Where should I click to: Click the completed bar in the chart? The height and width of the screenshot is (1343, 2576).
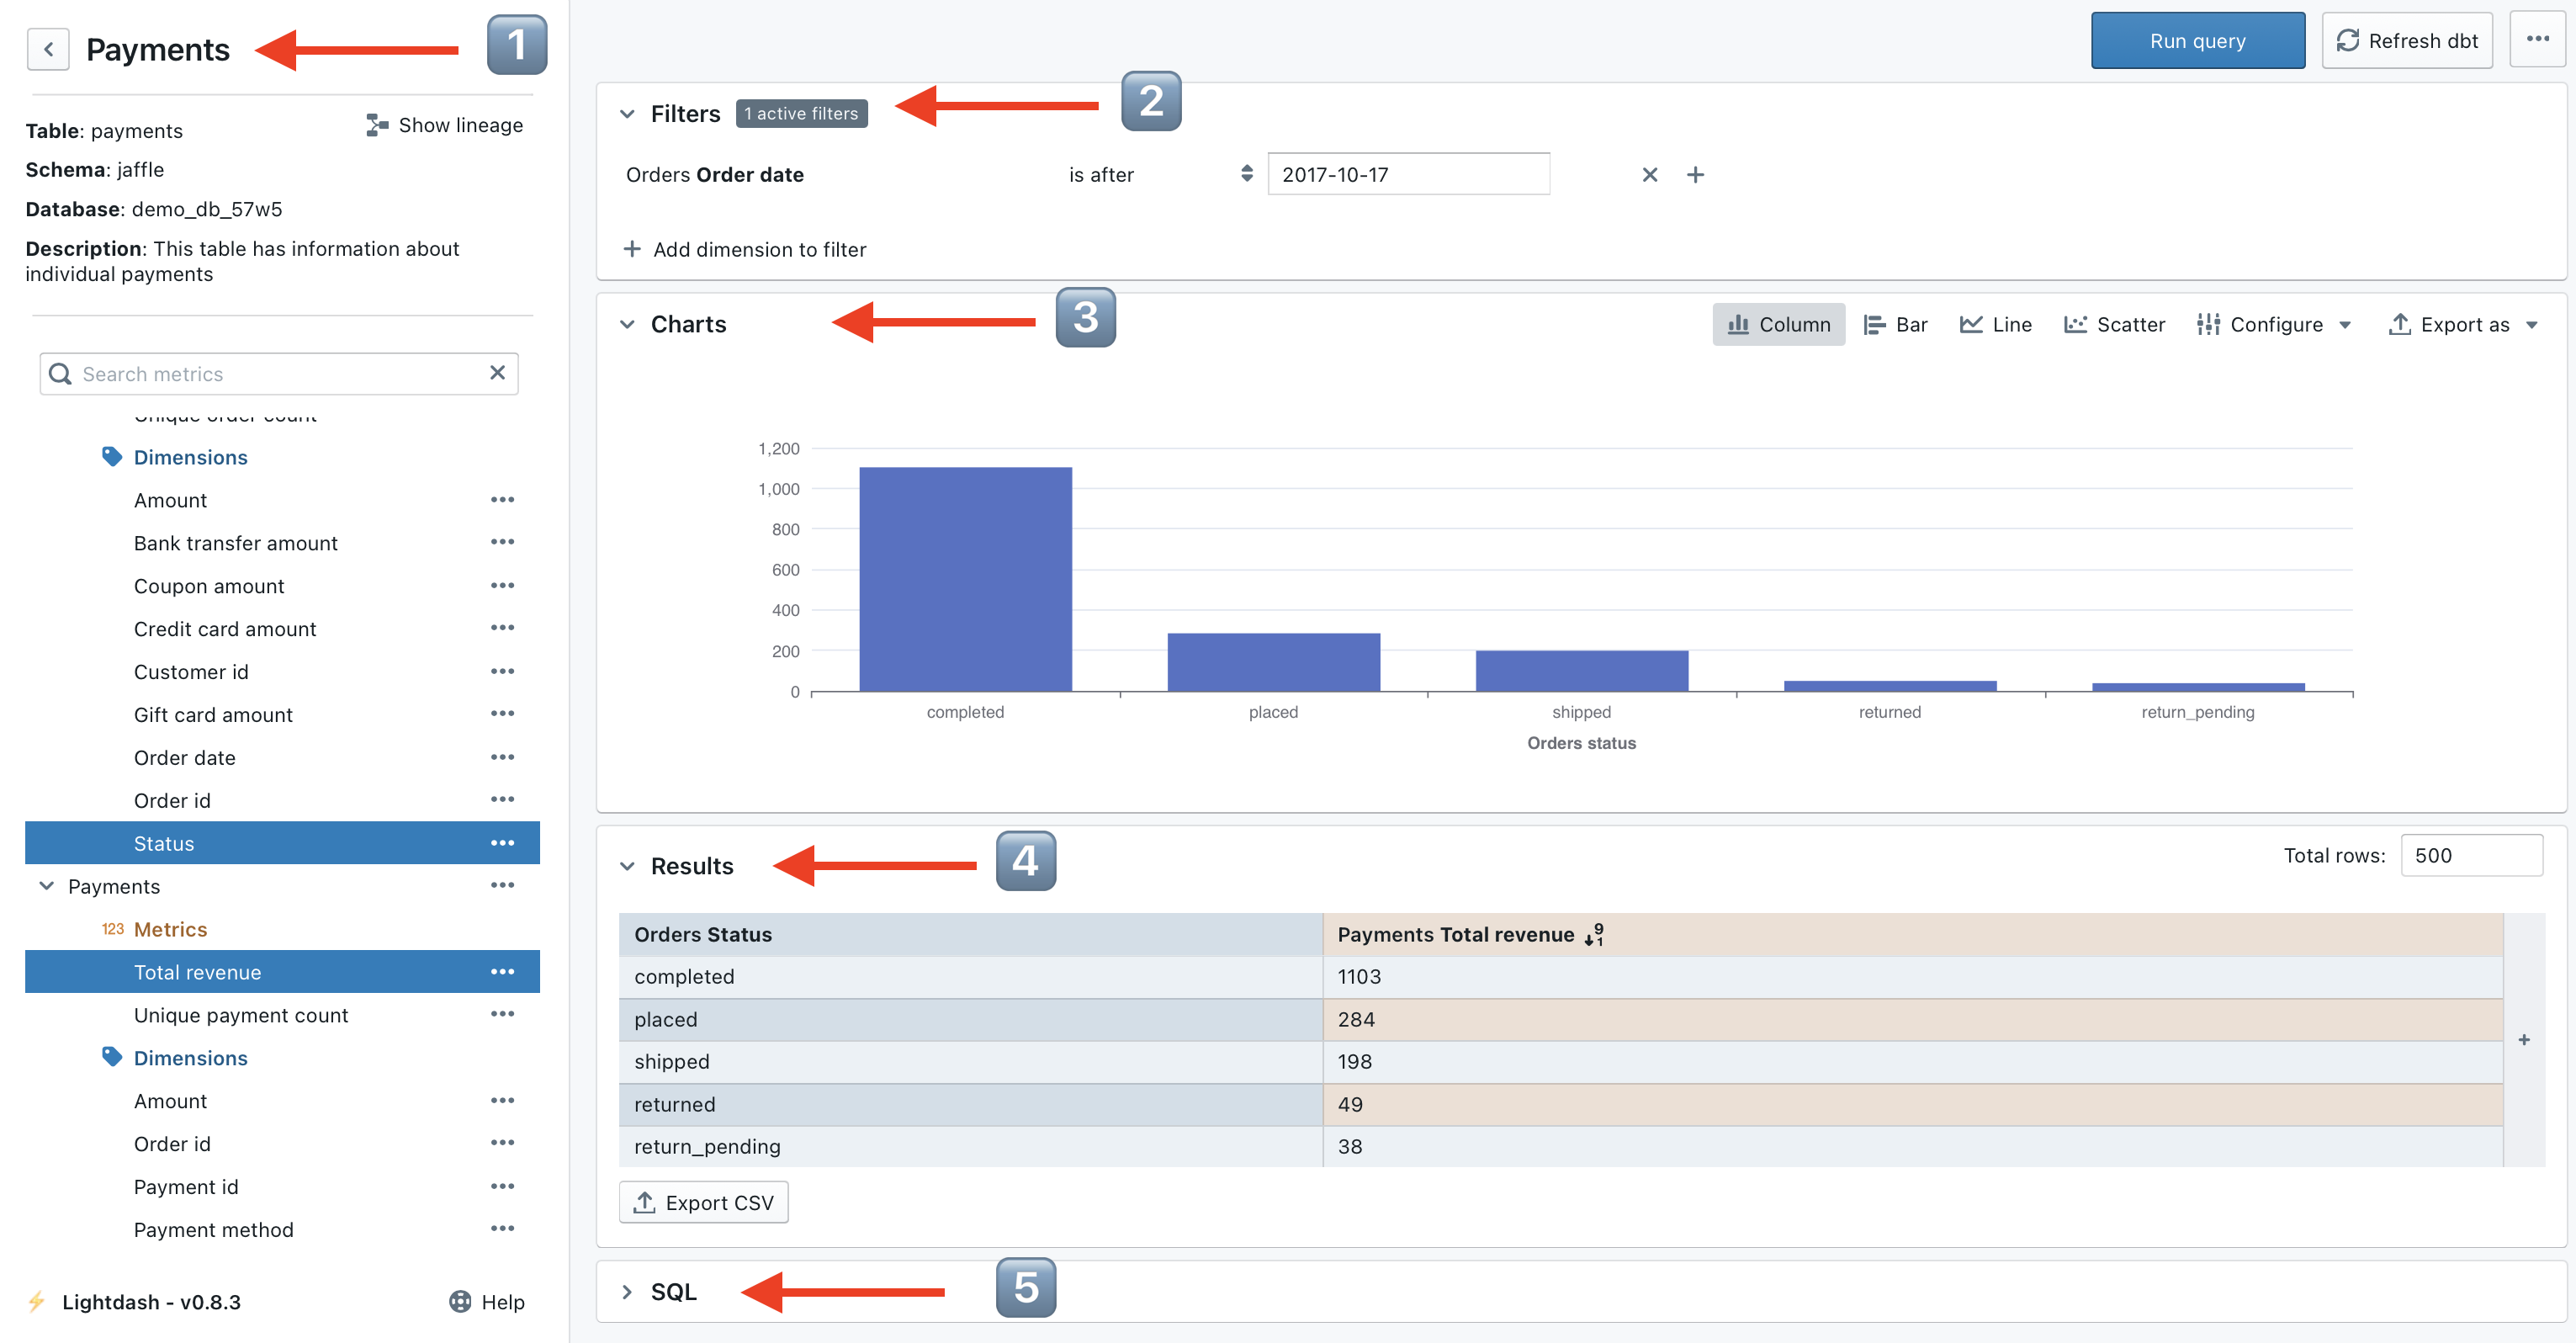[965, 580]
